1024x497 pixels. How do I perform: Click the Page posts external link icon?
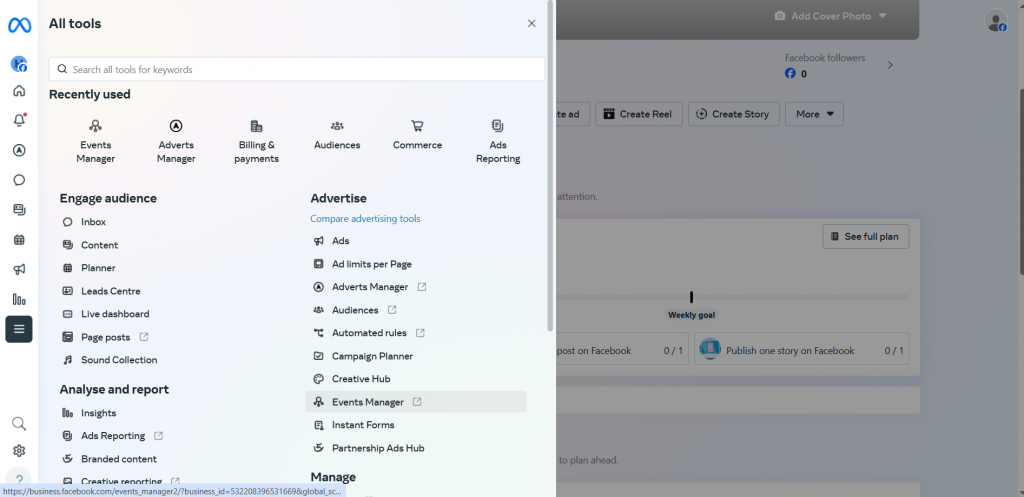(x=144, y=337)
